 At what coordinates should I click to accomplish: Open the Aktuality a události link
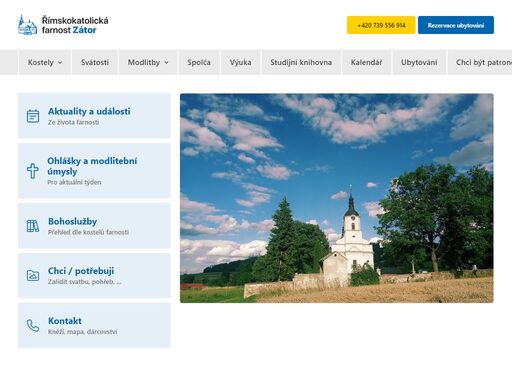click(89, 111)
